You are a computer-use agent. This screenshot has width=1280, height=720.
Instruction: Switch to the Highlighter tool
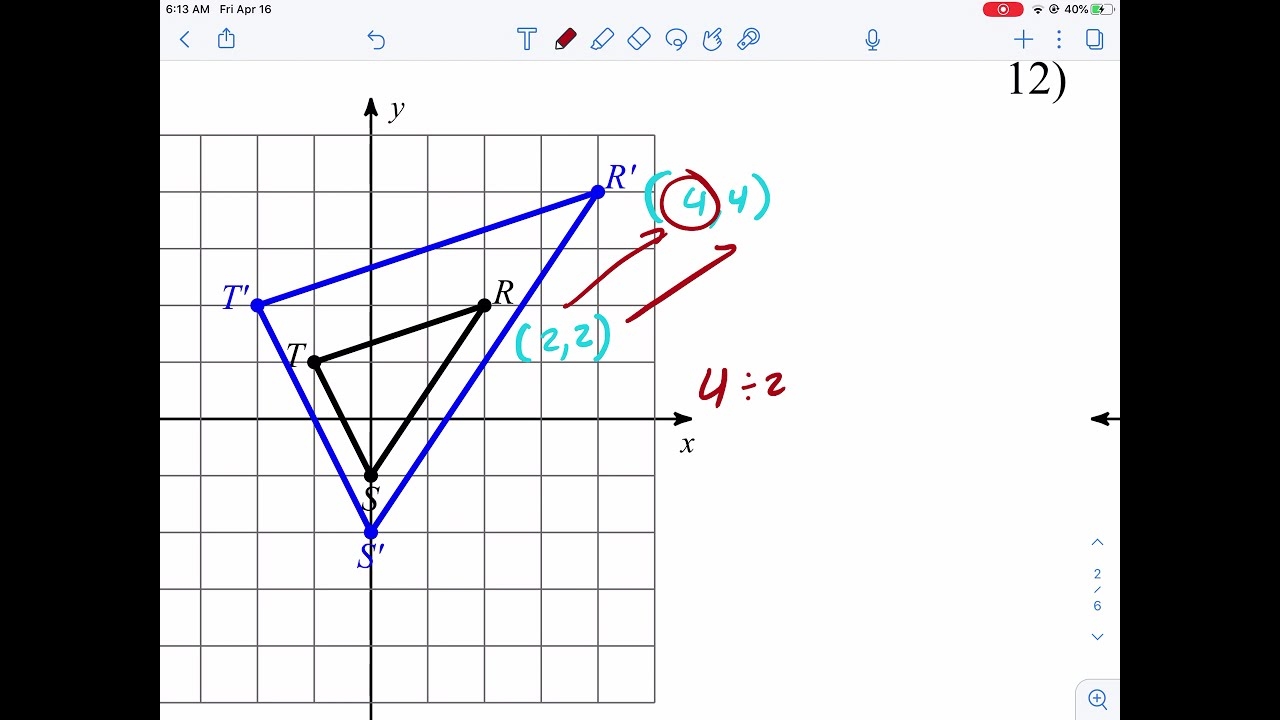pos(602,39)
